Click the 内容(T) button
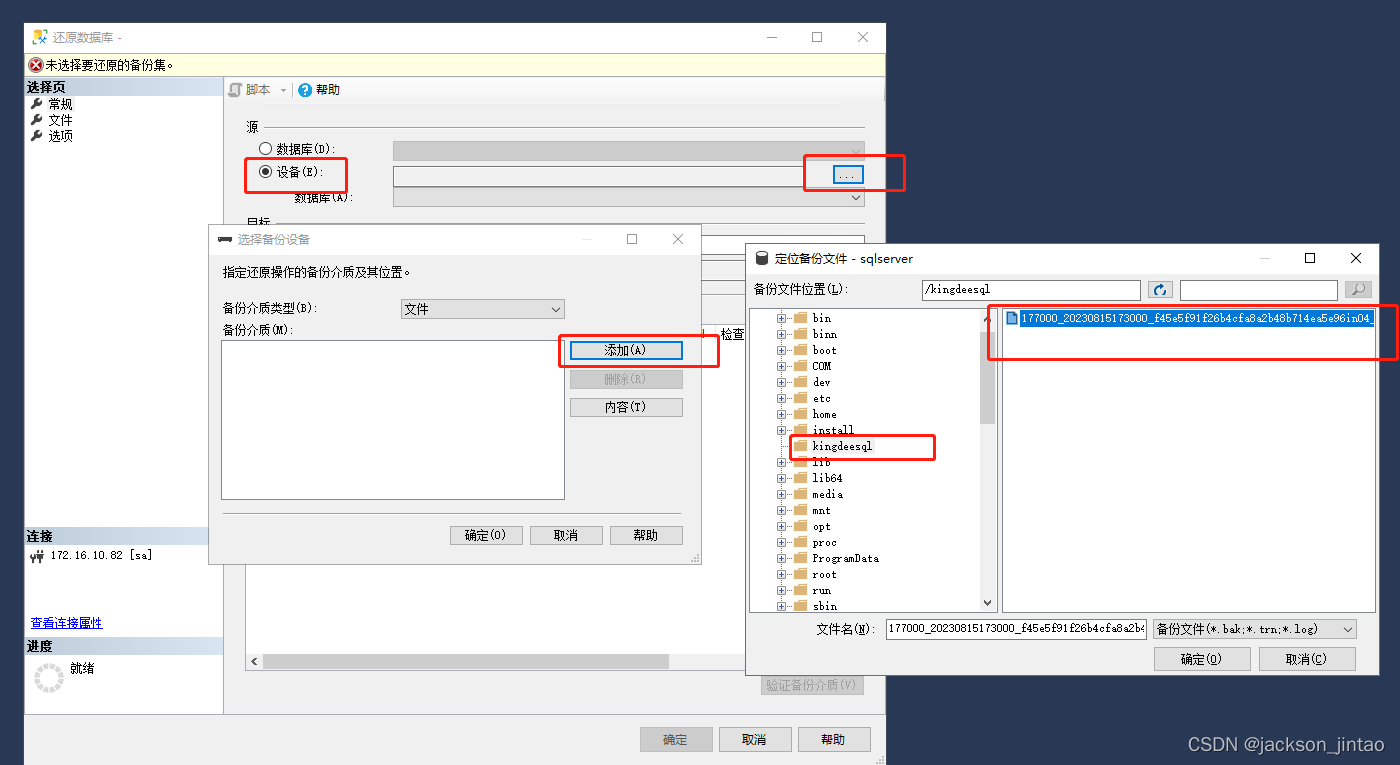This screenshot has width=1400, height=765. click(626, 407)
